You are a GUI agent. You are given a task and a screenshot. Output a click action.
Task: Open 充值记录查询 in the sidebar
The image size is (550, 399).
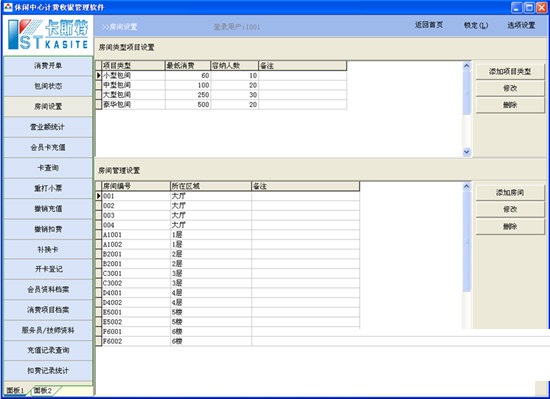pyautogui.click(x=48, y=350)
